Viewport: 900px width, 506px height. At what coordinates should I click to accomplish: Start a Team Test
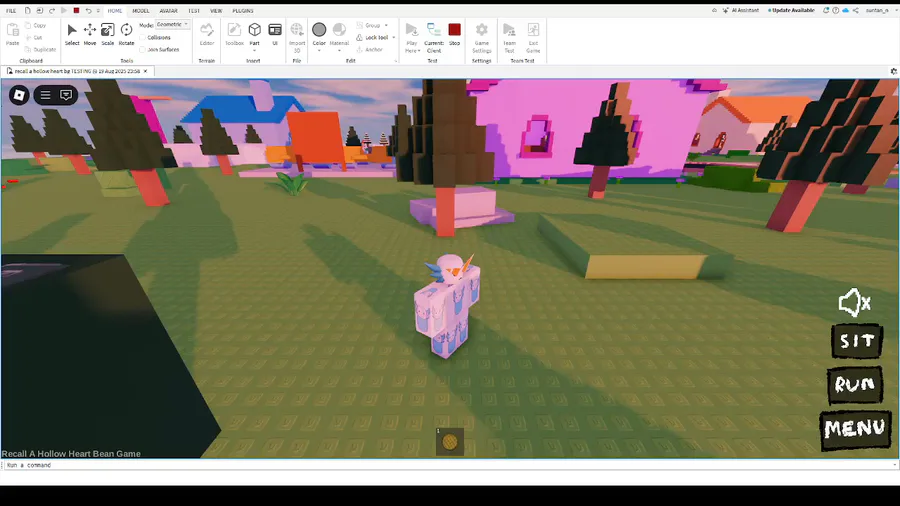click(x=509, y=37)
